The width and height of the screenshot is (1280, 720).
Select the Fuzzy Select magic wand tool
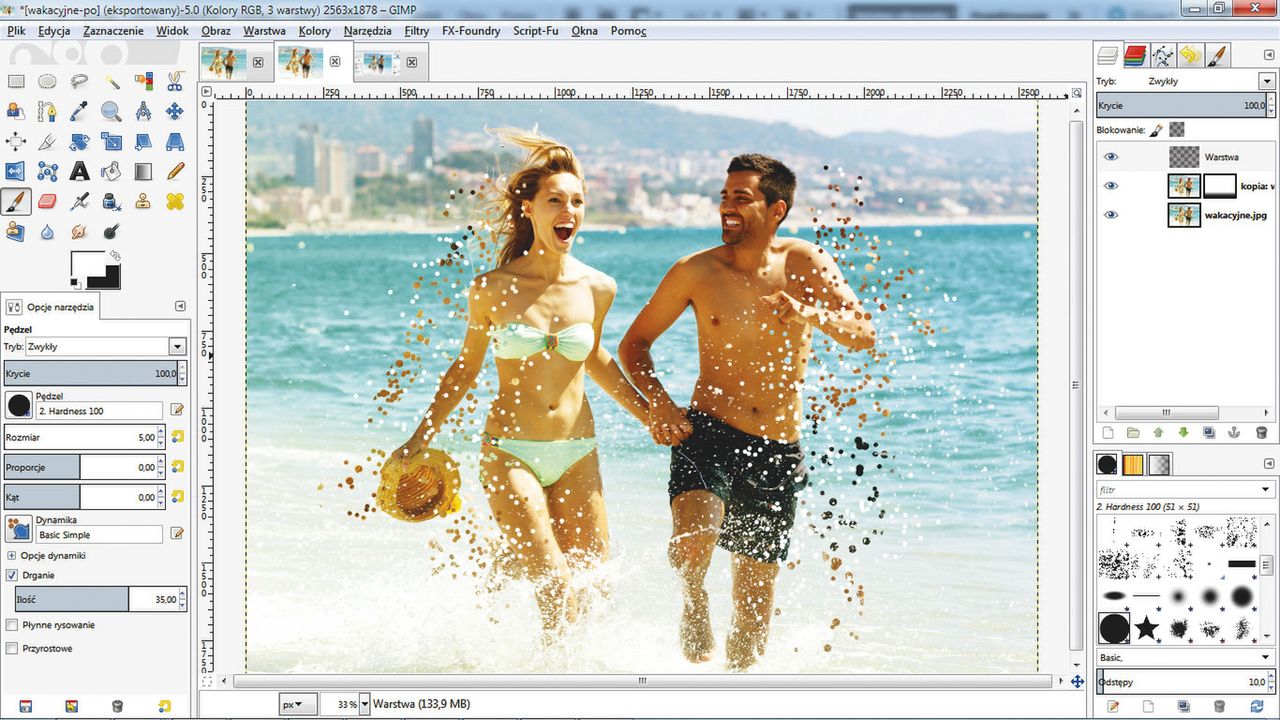112,81
